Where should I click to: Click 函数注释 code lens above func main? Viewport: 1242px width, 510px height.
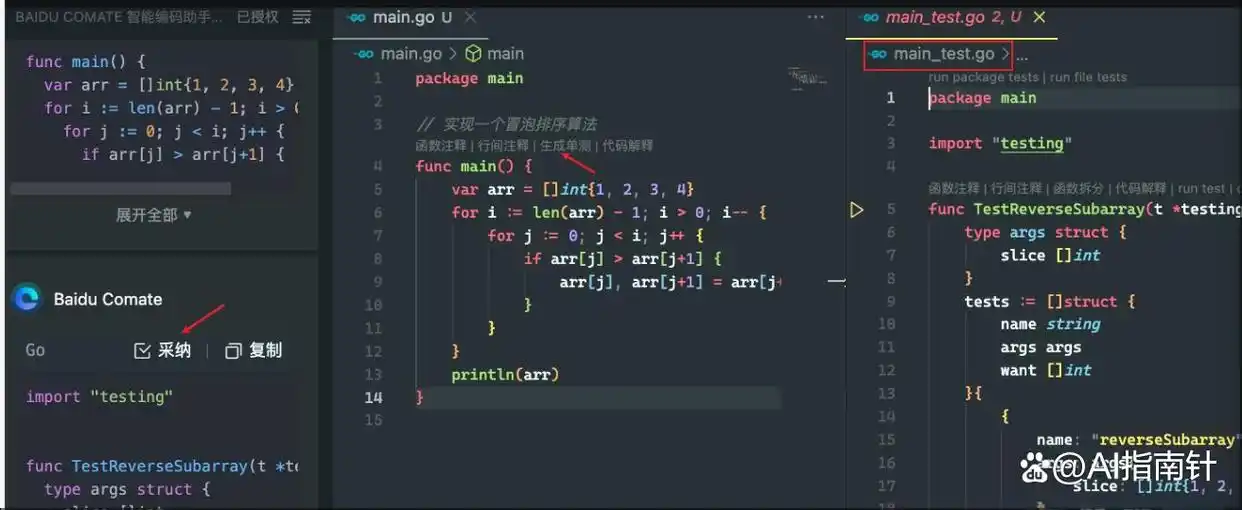pos(440,146)
